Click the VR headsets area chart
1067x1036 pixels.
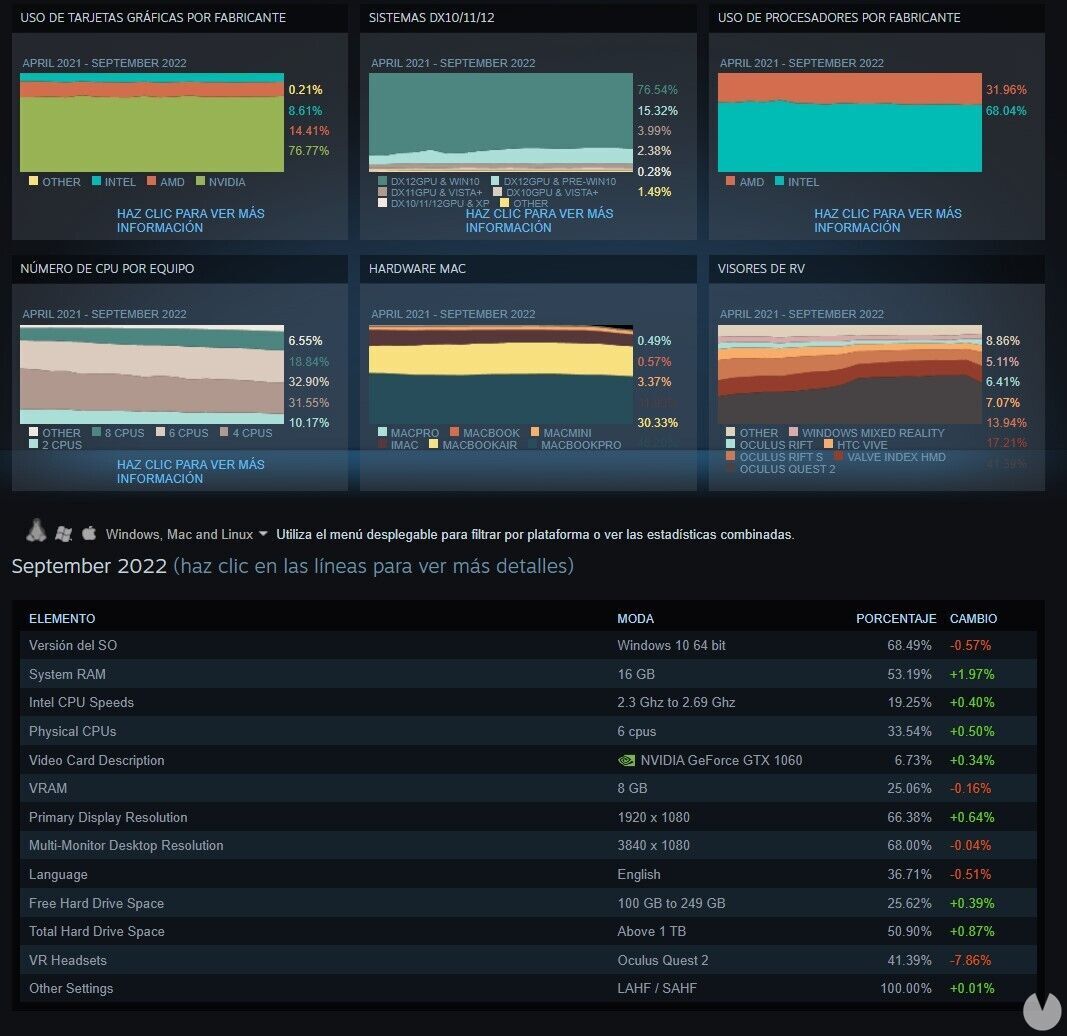(x=850, y=374)
